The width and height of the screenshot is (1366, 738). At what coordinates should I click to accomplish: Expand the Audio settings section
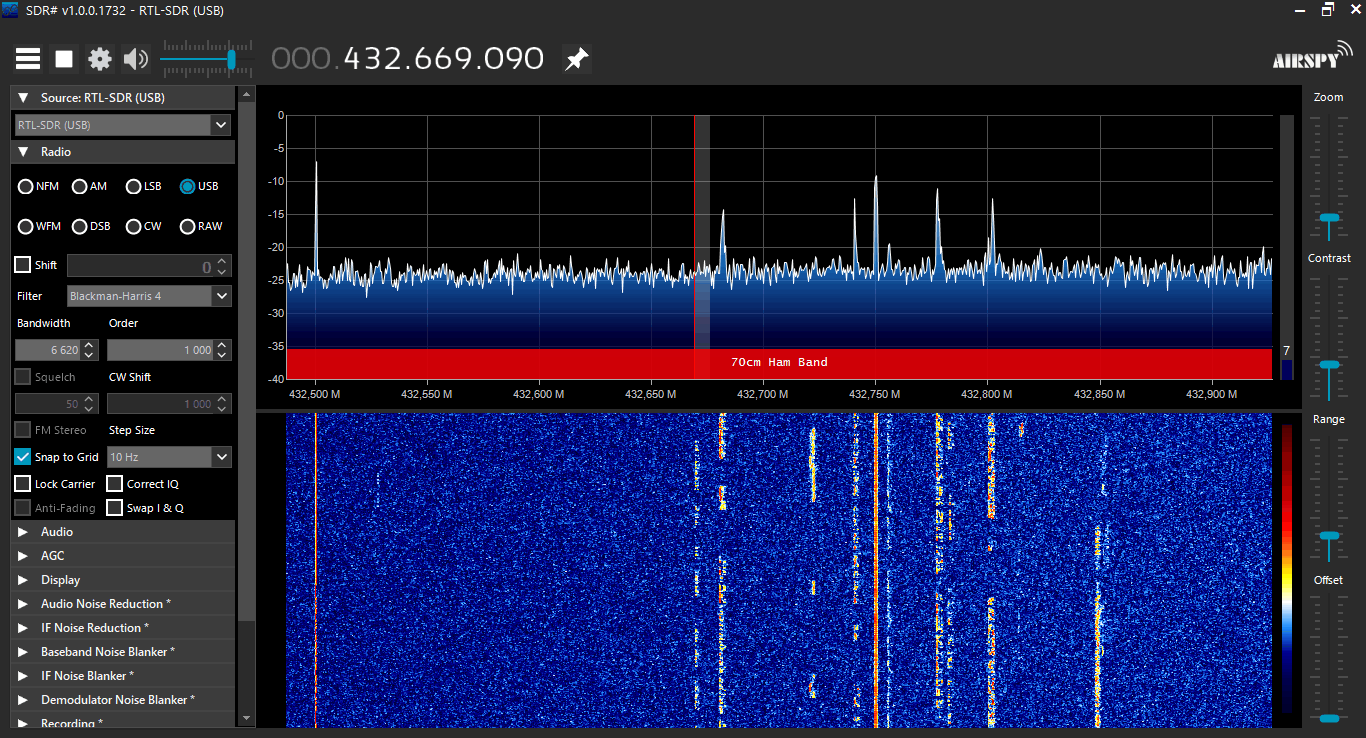pyautogui.click(x=23, y=532)
